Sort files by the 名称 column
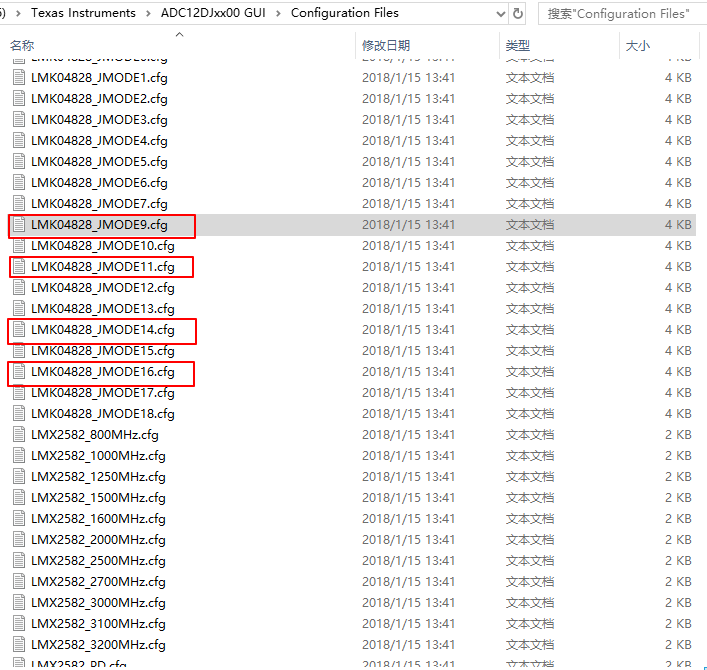This screenshot has height=670, width=707. [22, 46]
